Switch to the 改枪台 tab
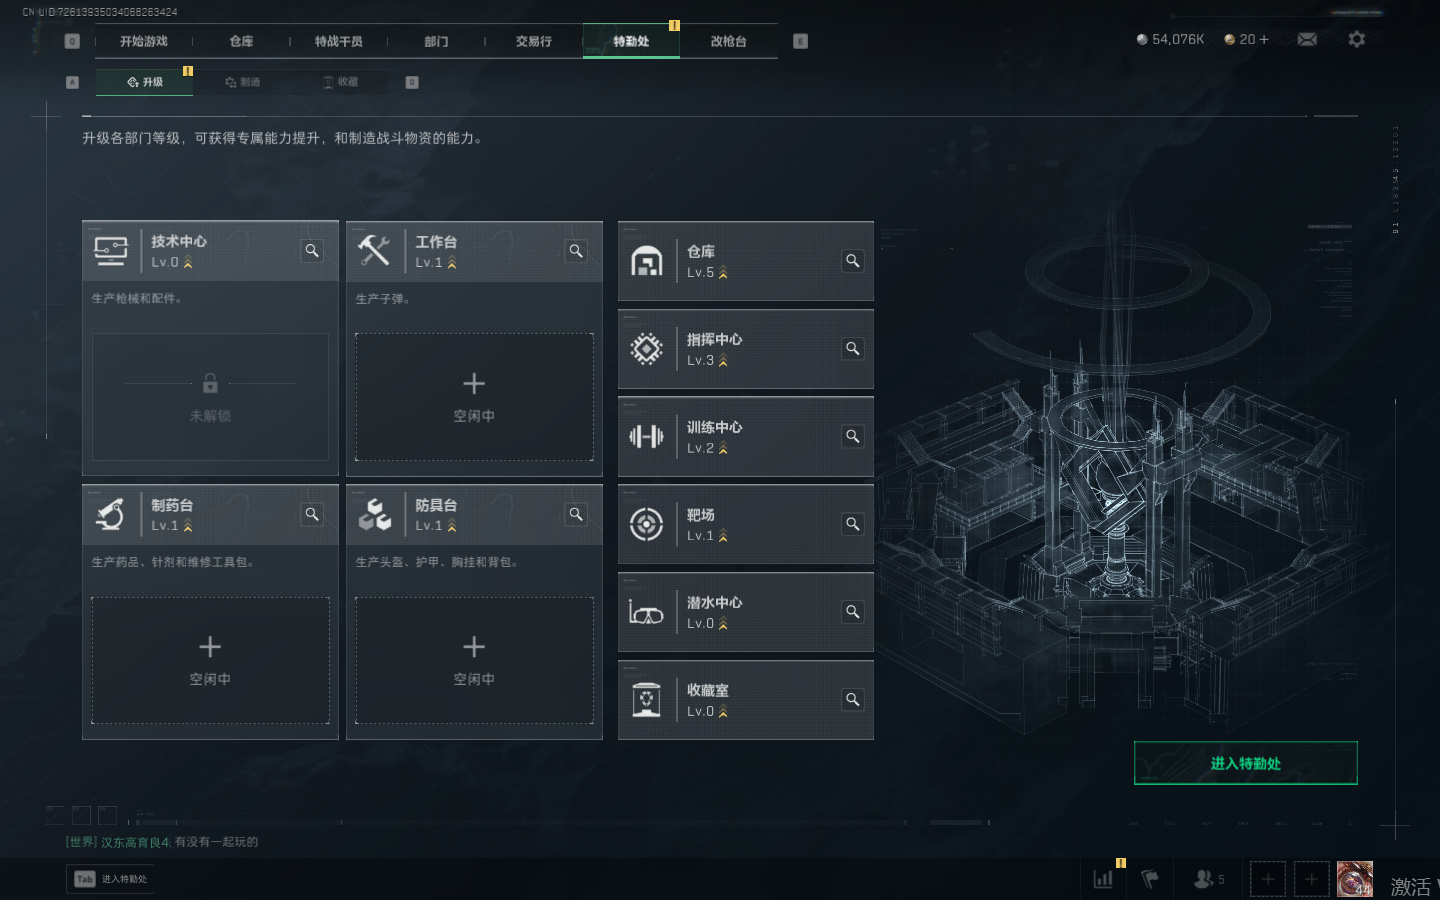The height and width of the screenshot is (900, 1440). (728, 41)
